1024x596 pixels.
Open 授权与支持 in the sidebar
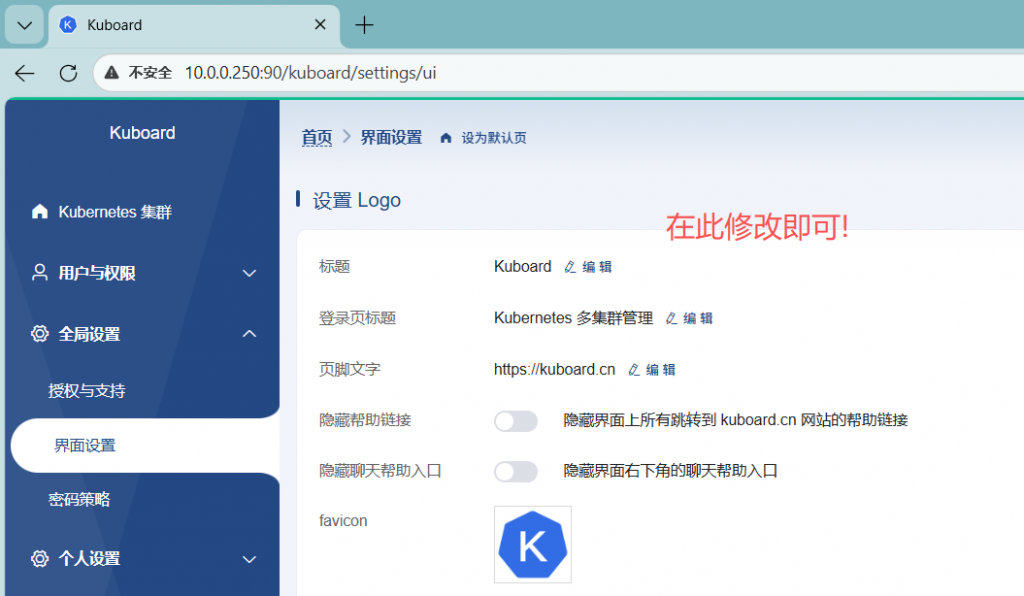[x=87, y=391]
